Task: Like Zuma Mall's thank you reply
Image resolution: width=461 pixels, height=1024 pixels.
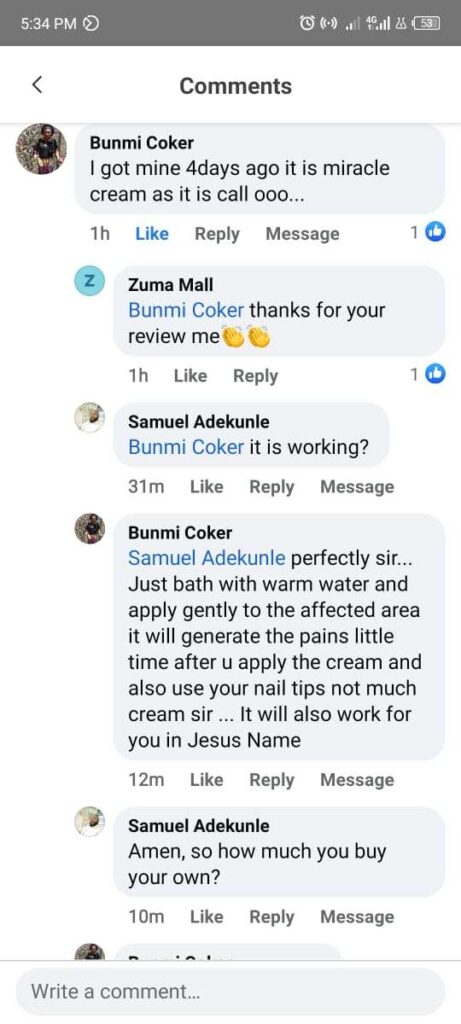Action: [190, 376]
